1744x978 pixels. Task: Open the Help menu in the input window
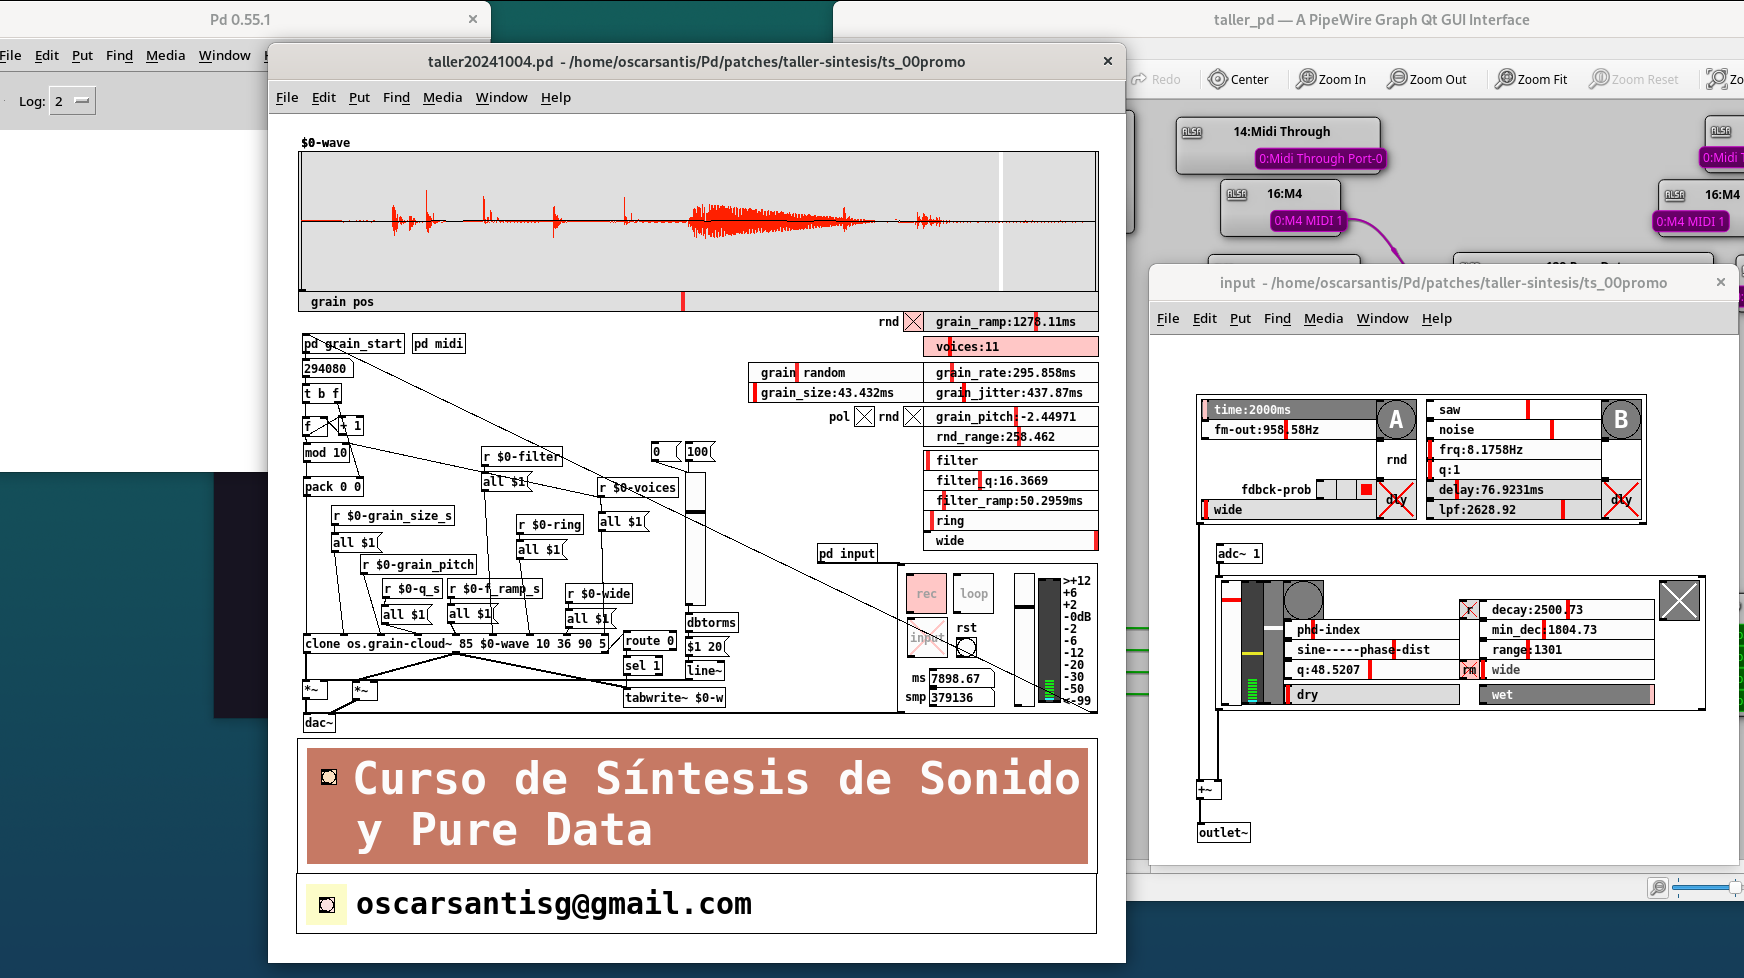coord(1436,318)
